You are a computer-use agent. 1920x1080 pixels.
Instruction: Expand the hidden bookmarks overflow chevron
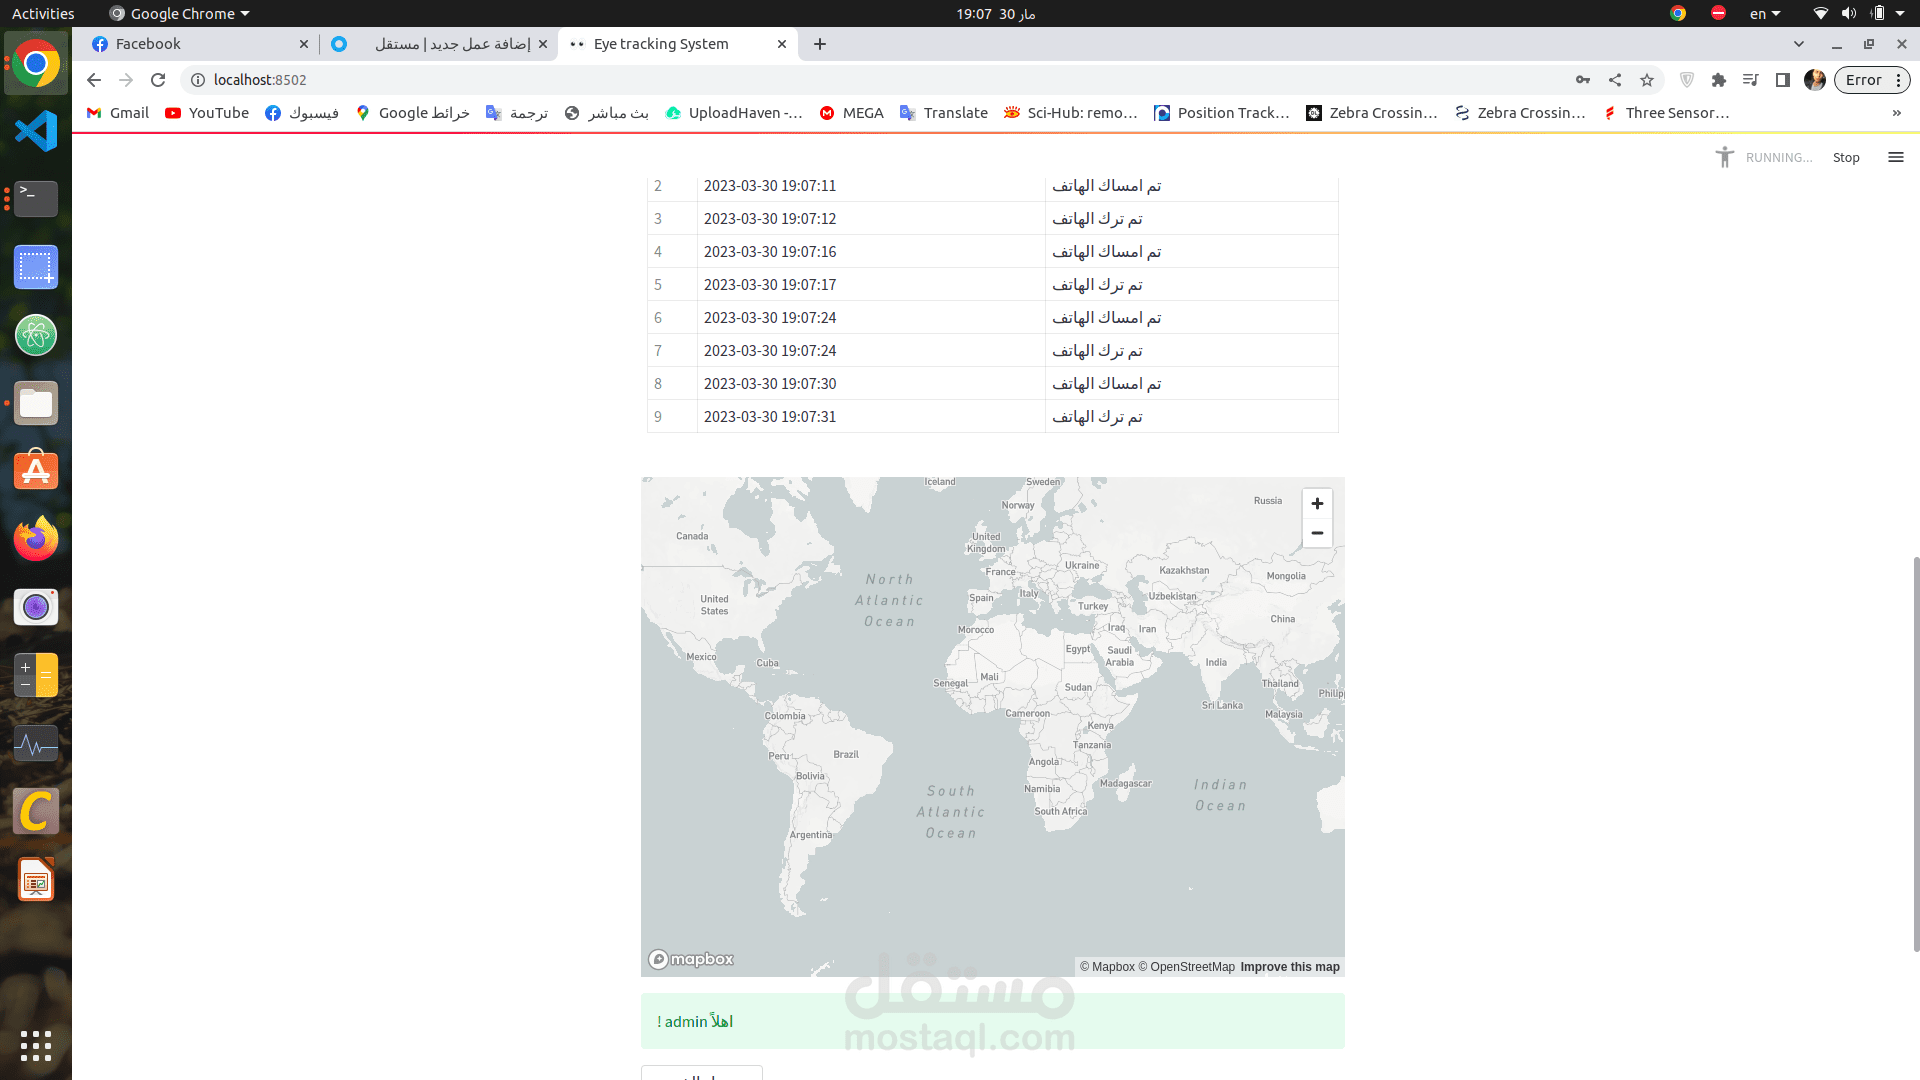click(x=1896, y=113)
